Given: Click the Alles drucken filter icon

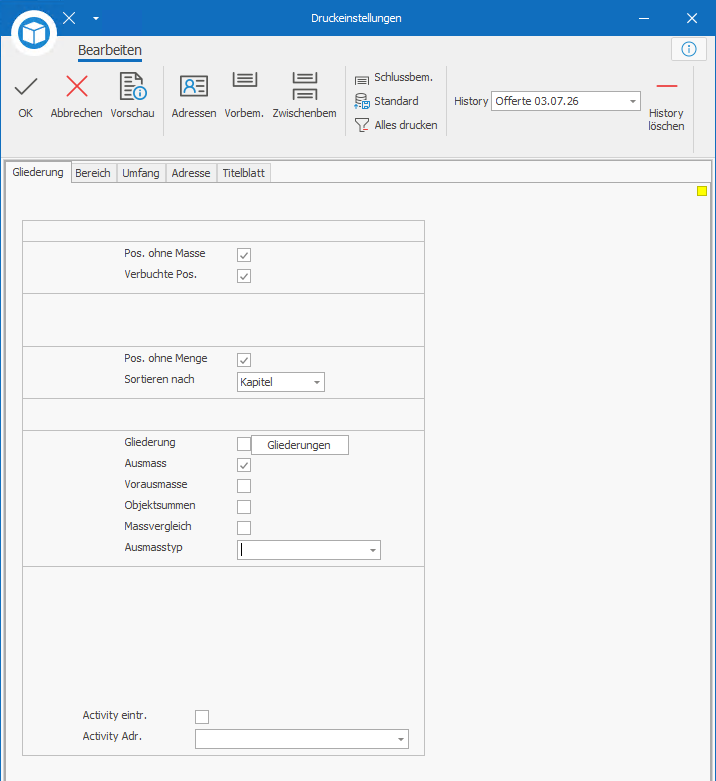Looking at the screenshot, I should [x=362, y=125].
